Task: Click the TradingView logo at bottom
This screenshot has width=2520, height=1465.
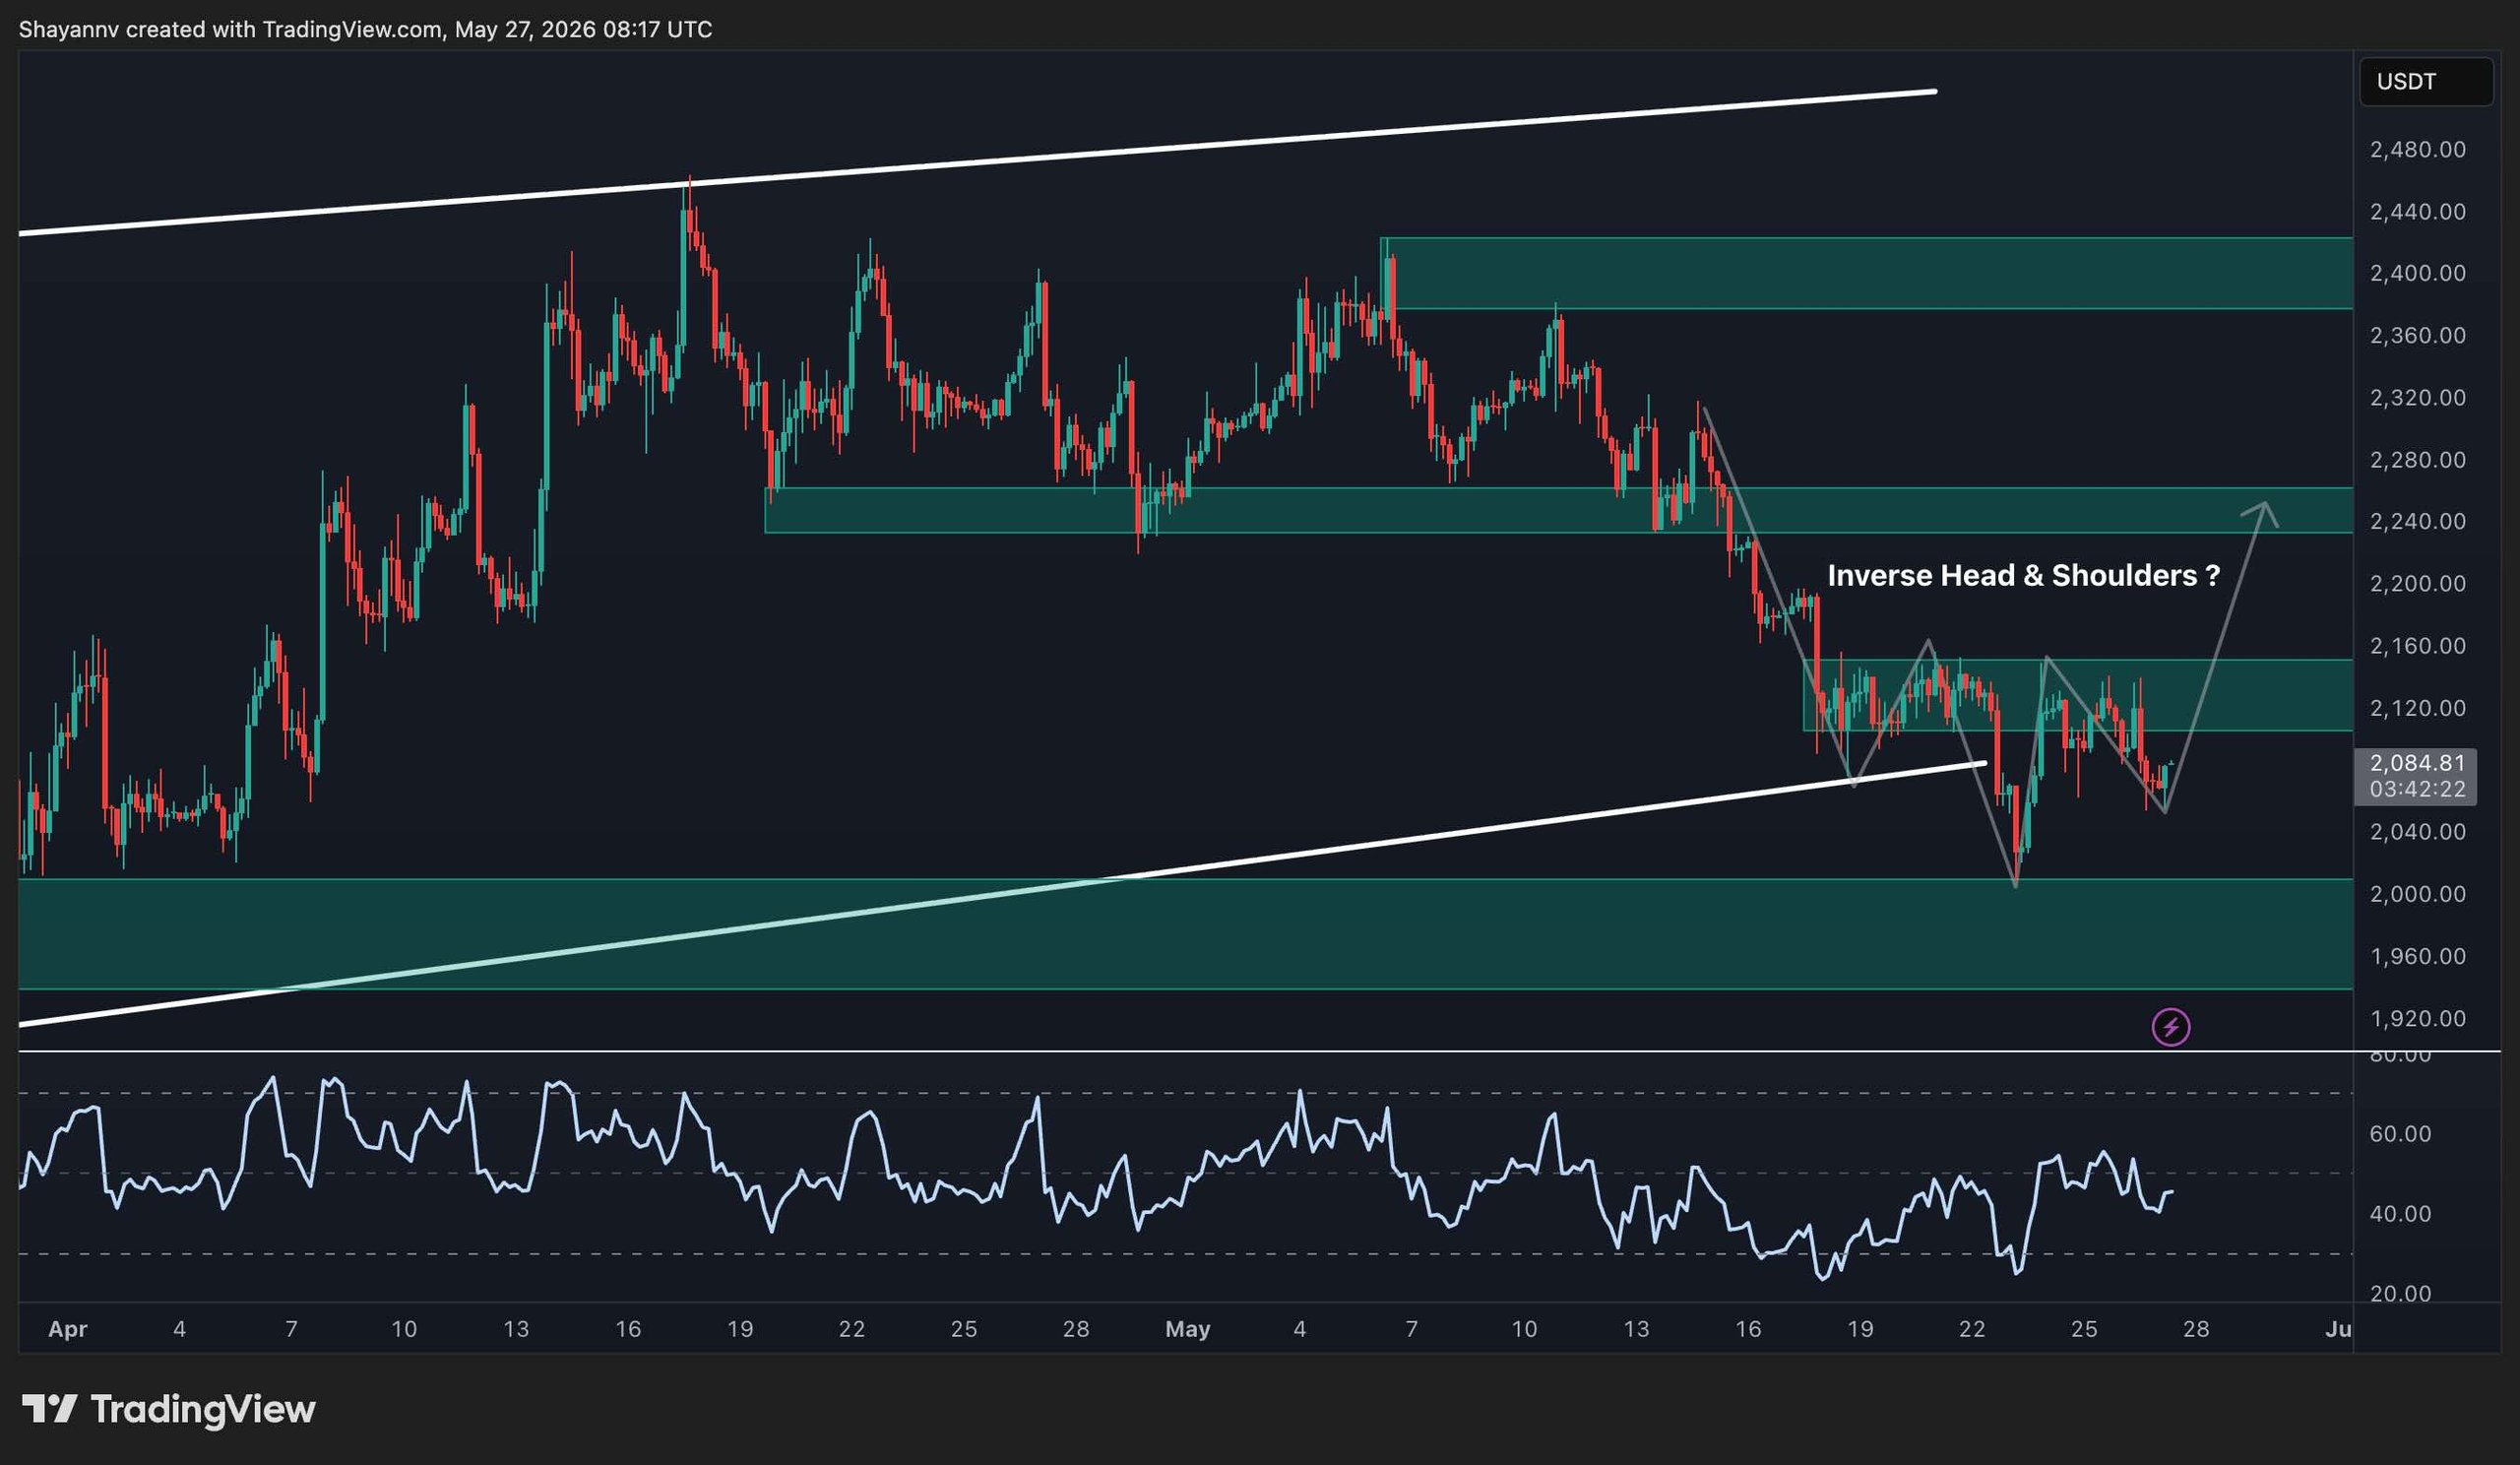Action: click(169, 1409)
